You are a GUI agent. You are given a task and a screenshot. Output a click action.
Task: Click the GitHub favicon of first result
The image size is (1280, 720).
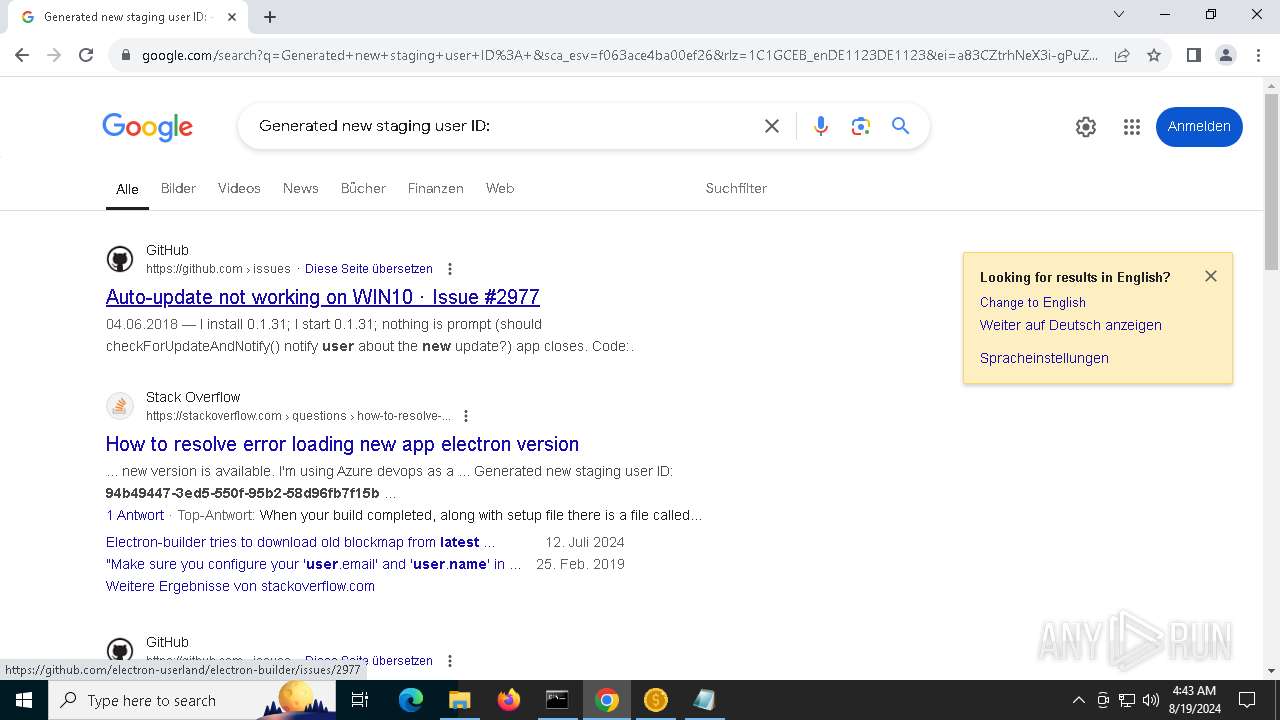pos(119,259)
